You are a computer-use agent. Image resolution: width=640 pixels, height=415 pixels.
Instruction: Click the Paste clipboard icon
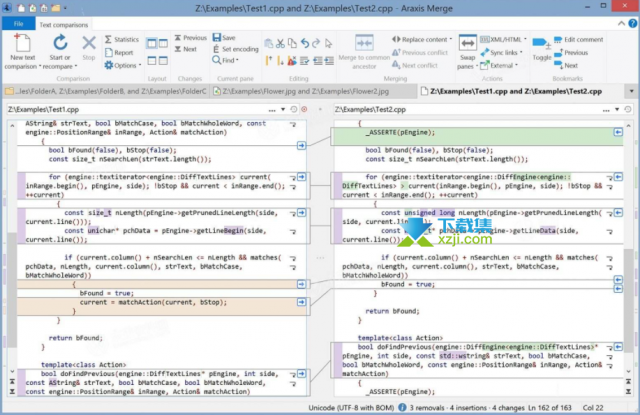pyautogui.click(x=269, y=43)
